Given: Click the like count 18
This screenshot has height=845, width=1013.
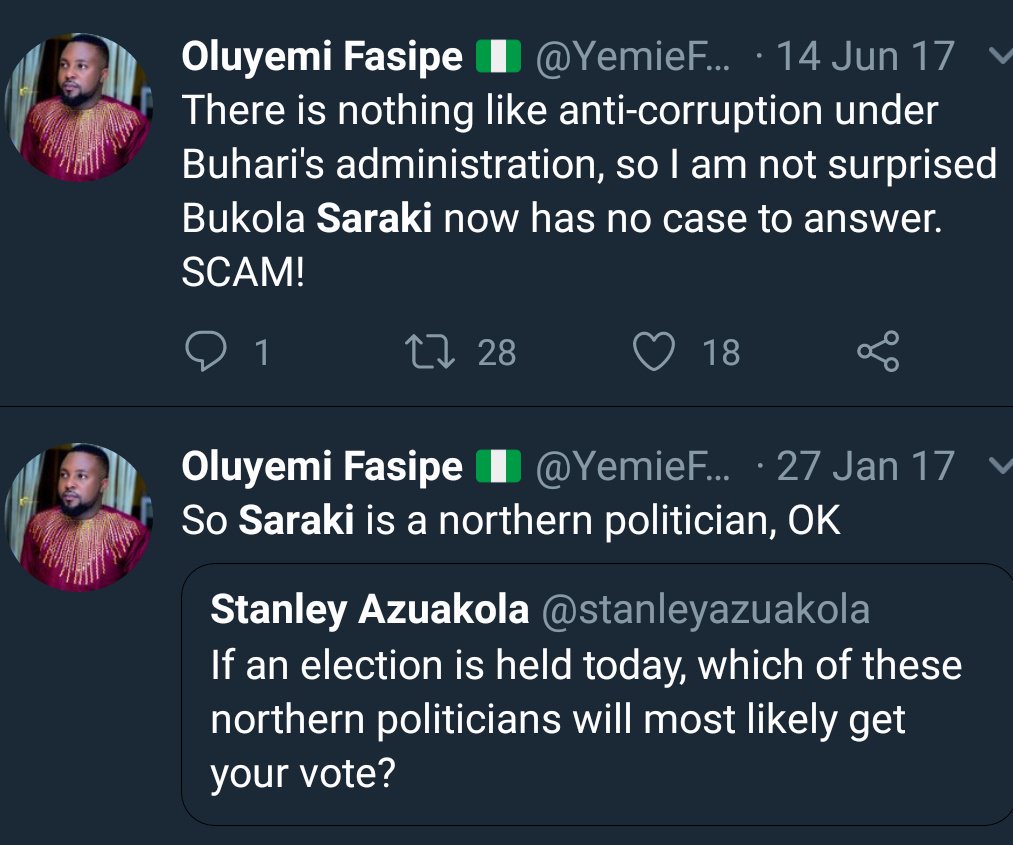Looking at the screenshot, I should [721, 352].
